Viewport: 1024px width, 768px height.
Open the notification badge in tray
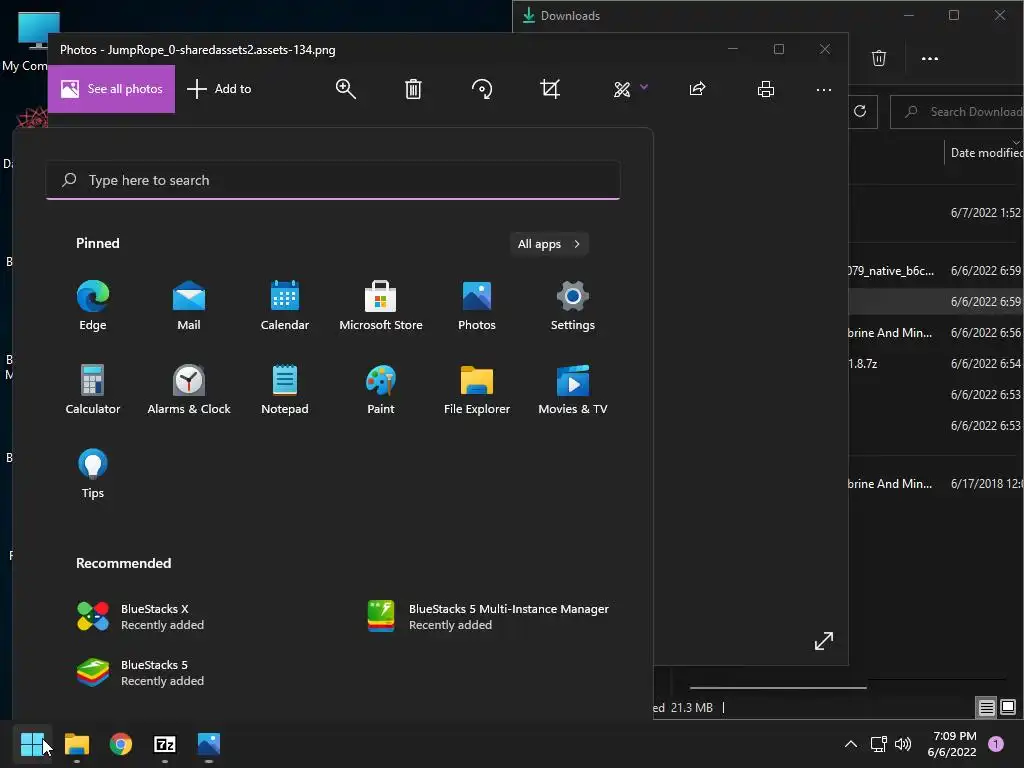(996, 744)
